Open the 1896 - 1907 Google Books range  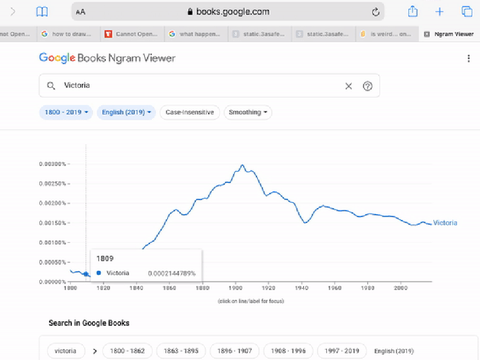click(235, 351)
